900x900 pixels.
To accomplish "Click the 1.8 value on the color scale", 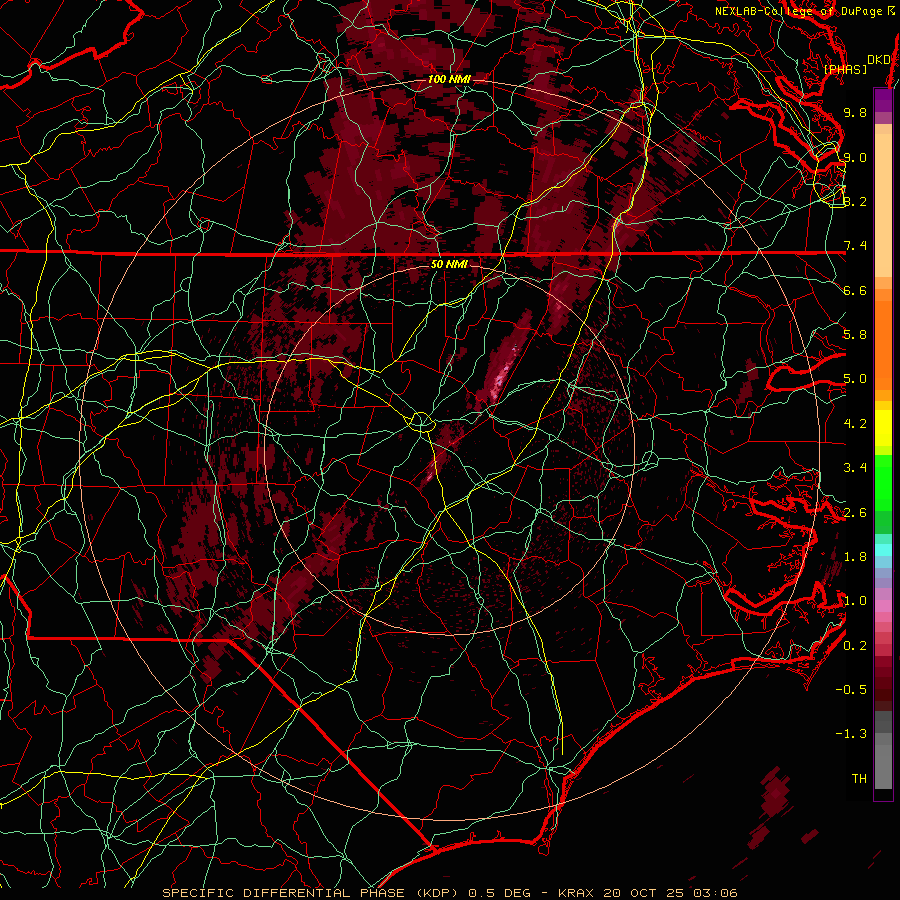I will pyautogui.click(x=855, y=557).
